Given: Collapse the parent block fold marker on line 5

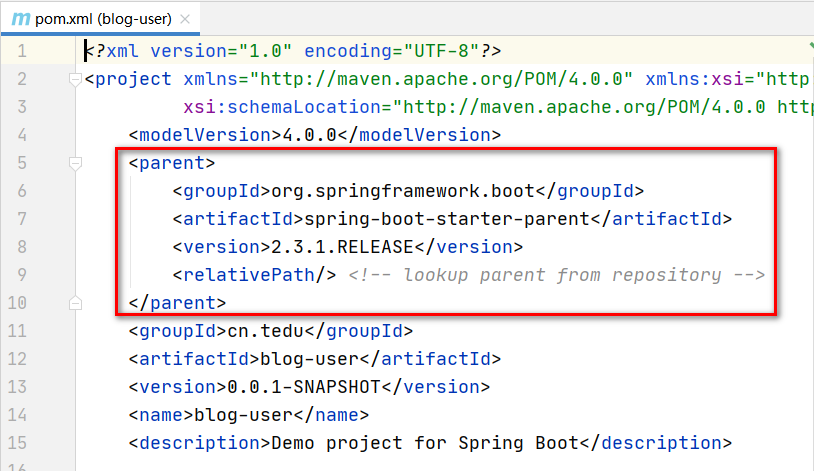Looking at the screenshot, I should pyautogui.click(x=75, y=164).
